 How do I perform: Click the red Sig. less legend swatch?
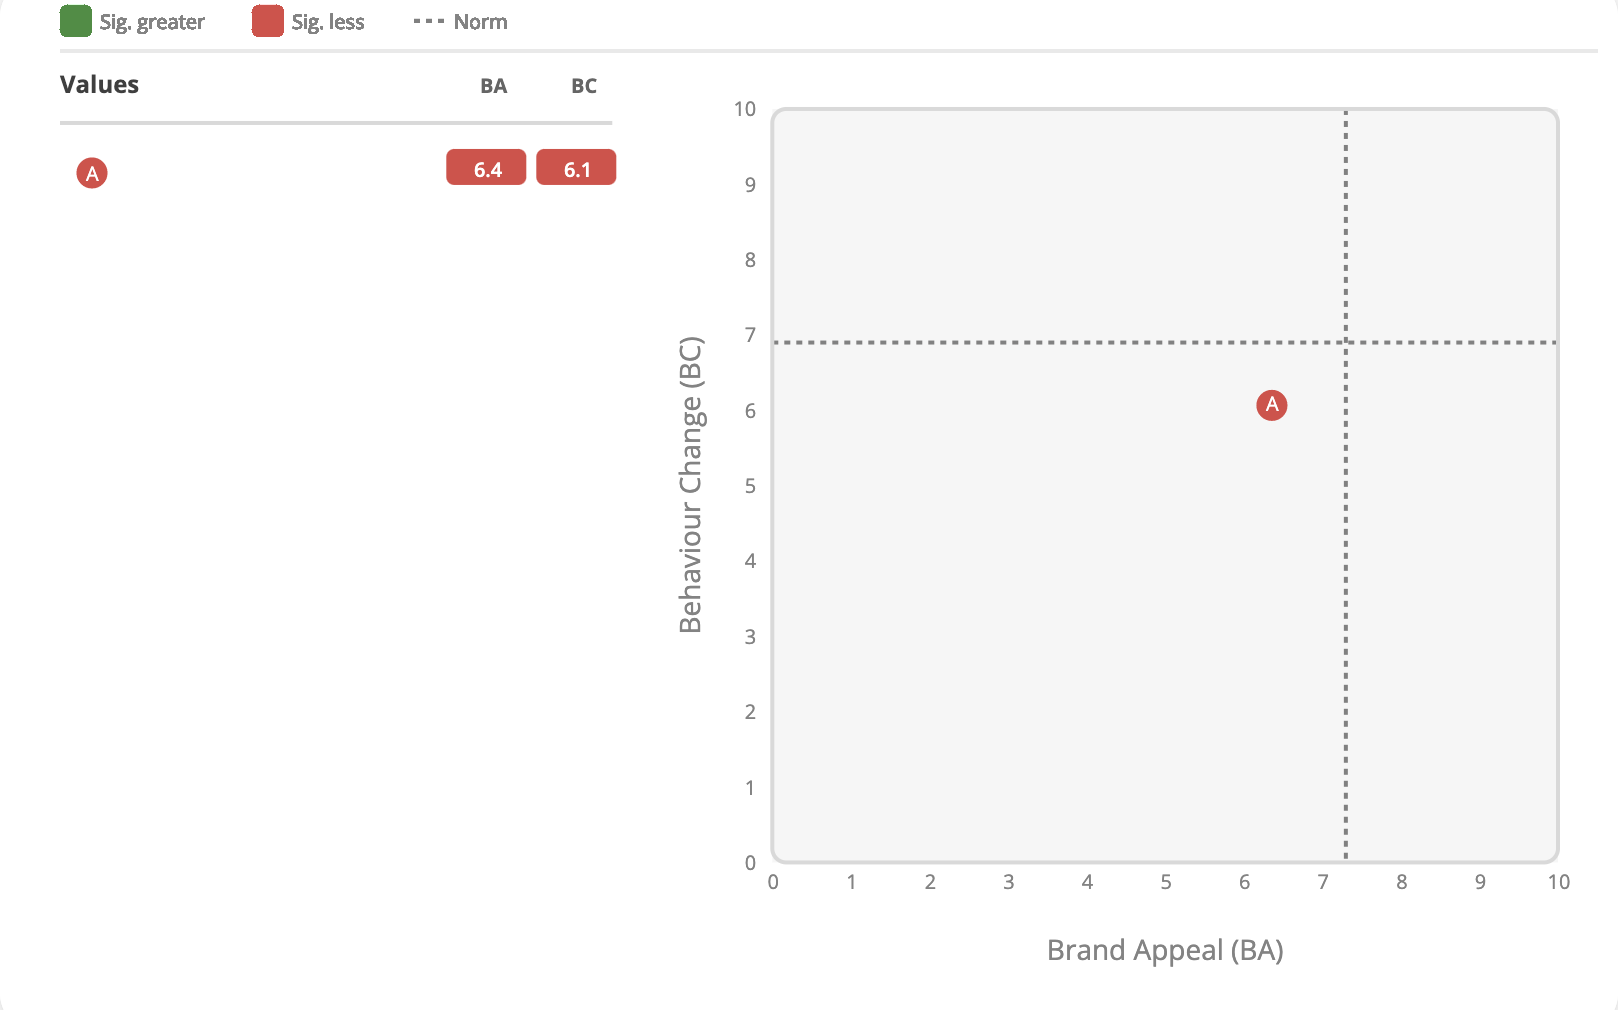(x=267, y=21)
